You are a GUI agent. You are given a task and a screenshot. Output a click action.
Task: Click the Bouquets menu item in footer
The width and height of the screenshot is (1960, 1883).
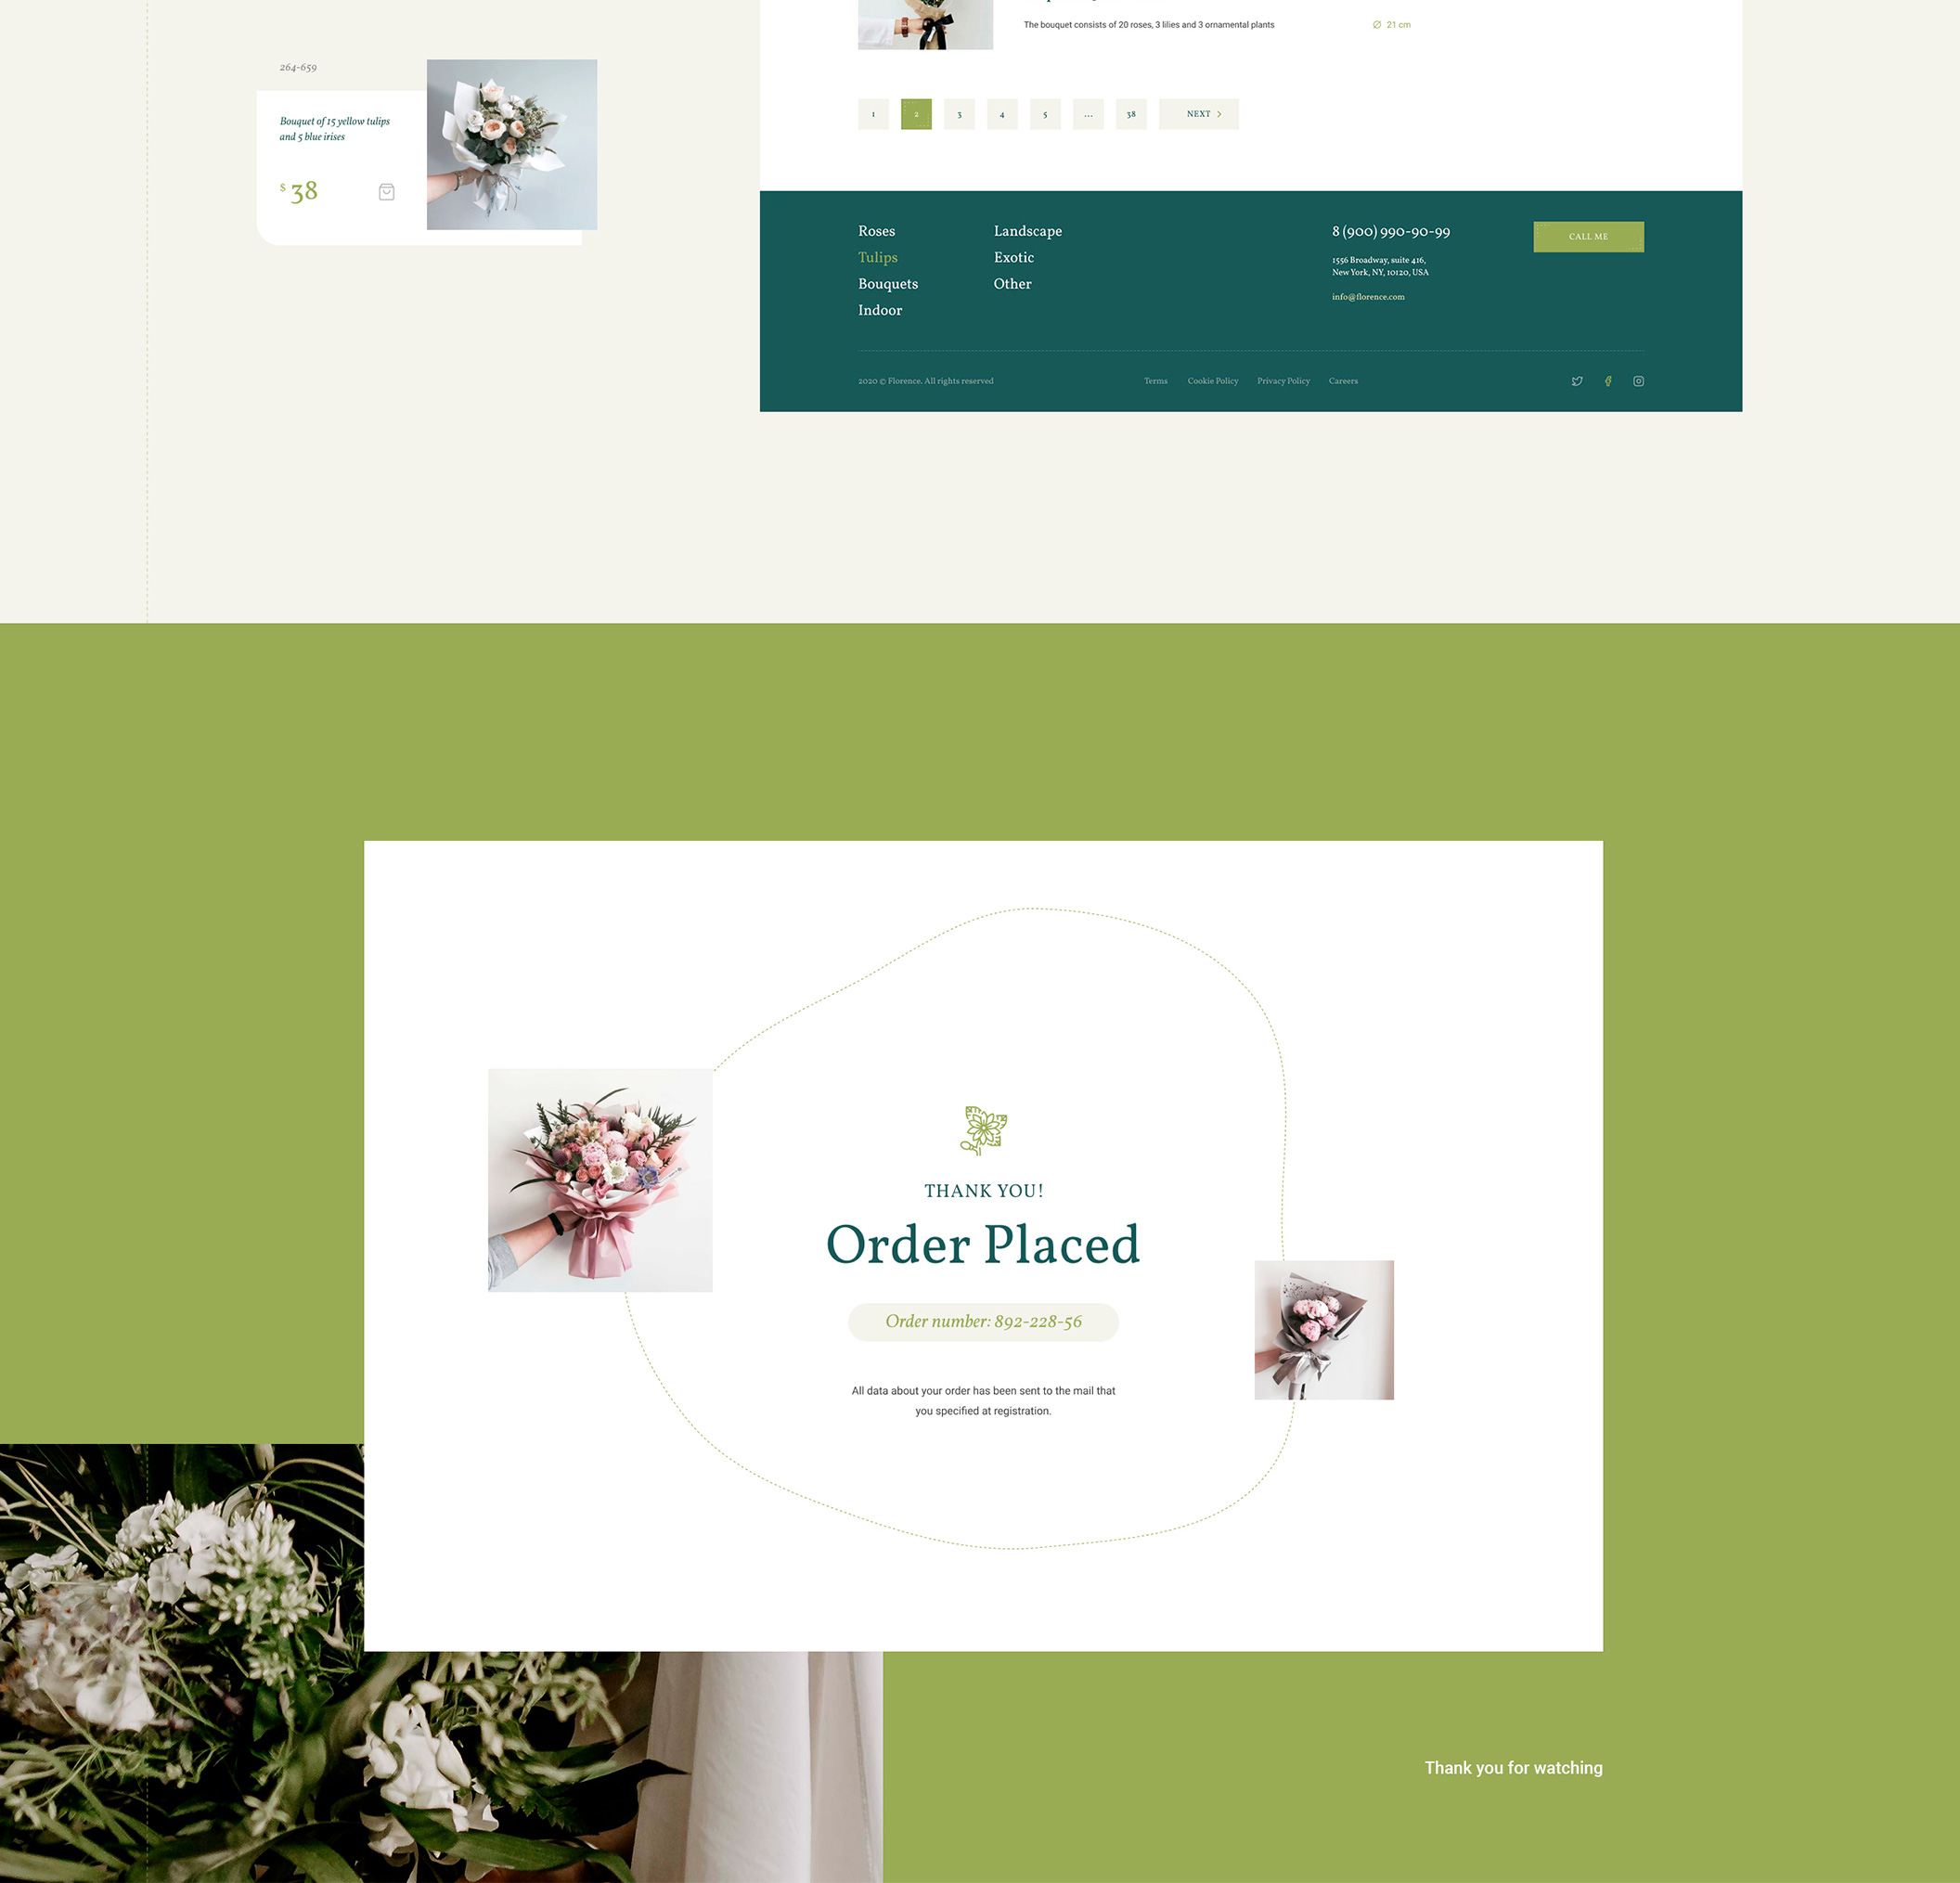[x=887, y=283]
